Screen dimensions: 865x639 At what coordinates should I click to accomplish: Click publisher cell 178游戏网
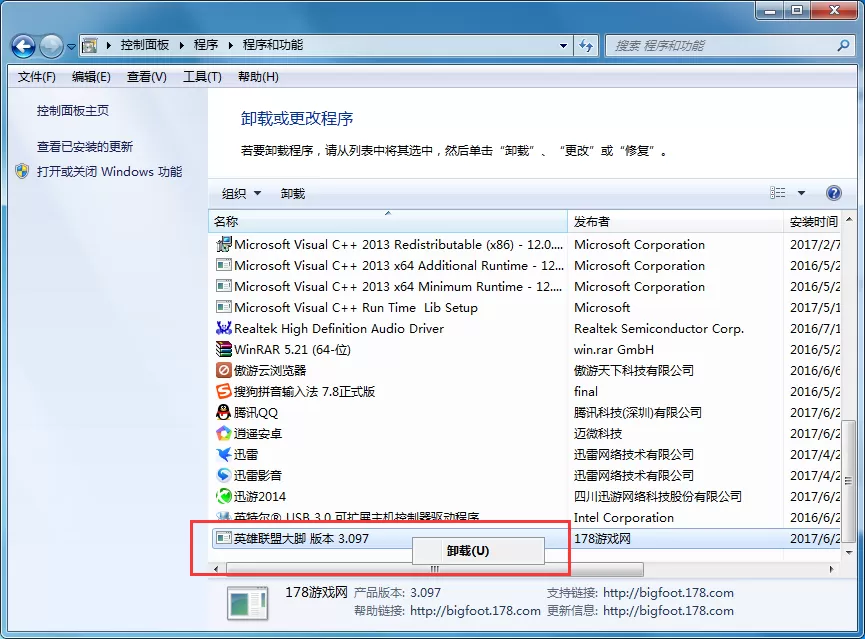pyautogui.click(x=602, y=538)
